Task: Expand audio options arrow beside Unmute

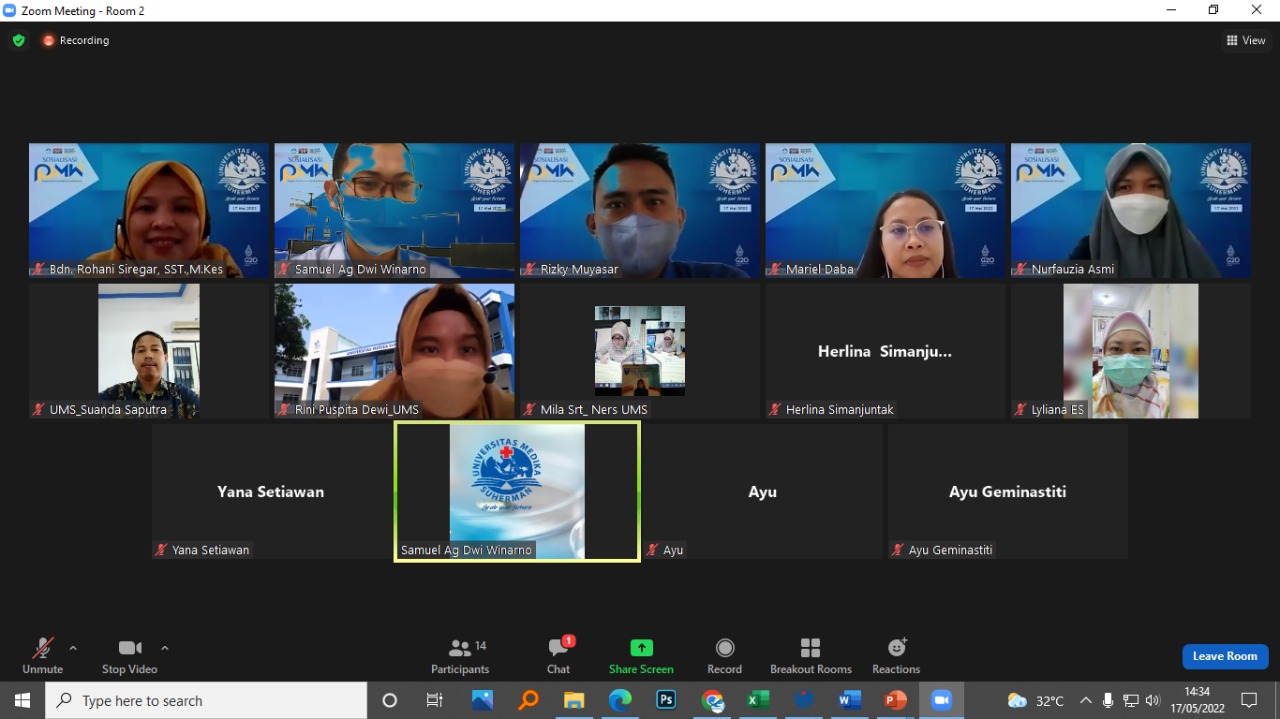Action: pos(73,648)
